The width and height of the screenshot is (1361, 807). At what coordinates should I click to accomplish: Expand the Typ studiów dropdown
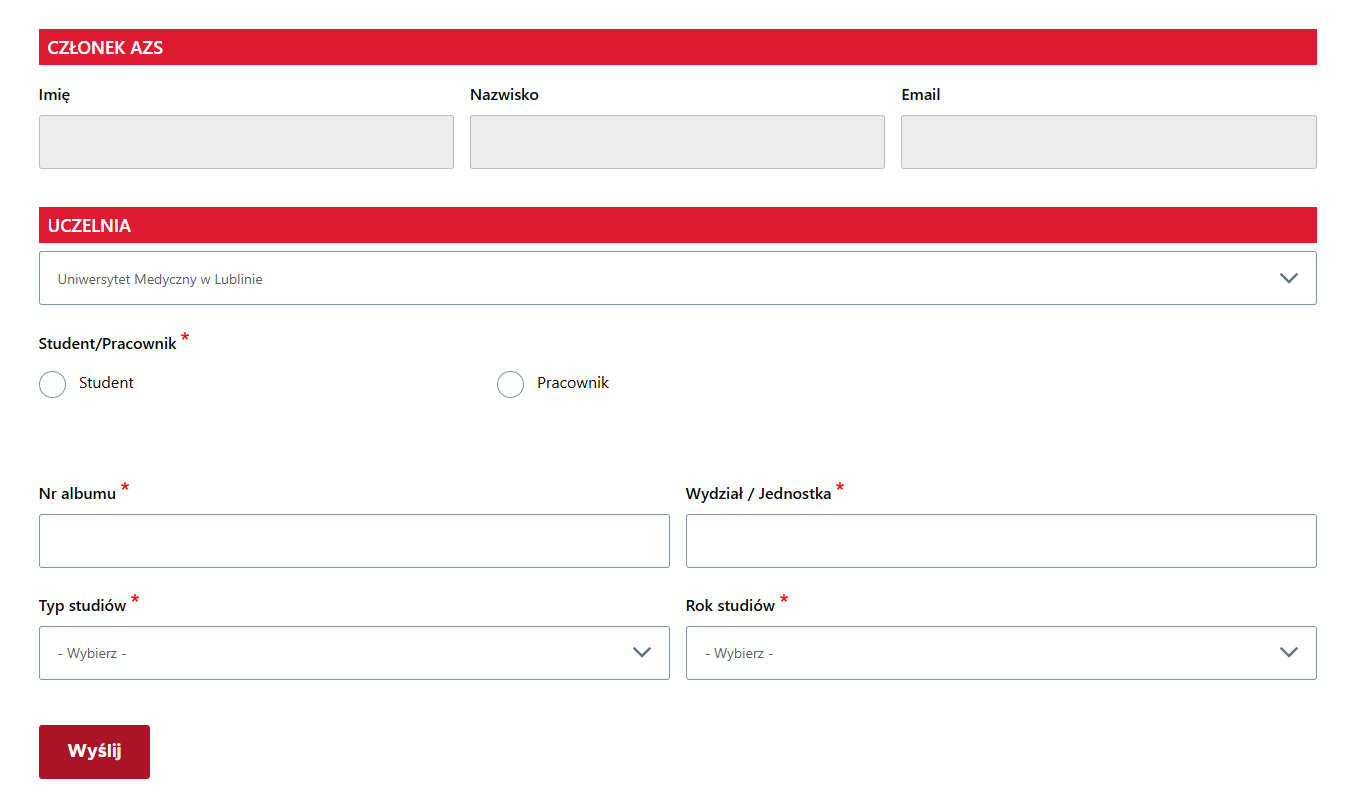354,653
